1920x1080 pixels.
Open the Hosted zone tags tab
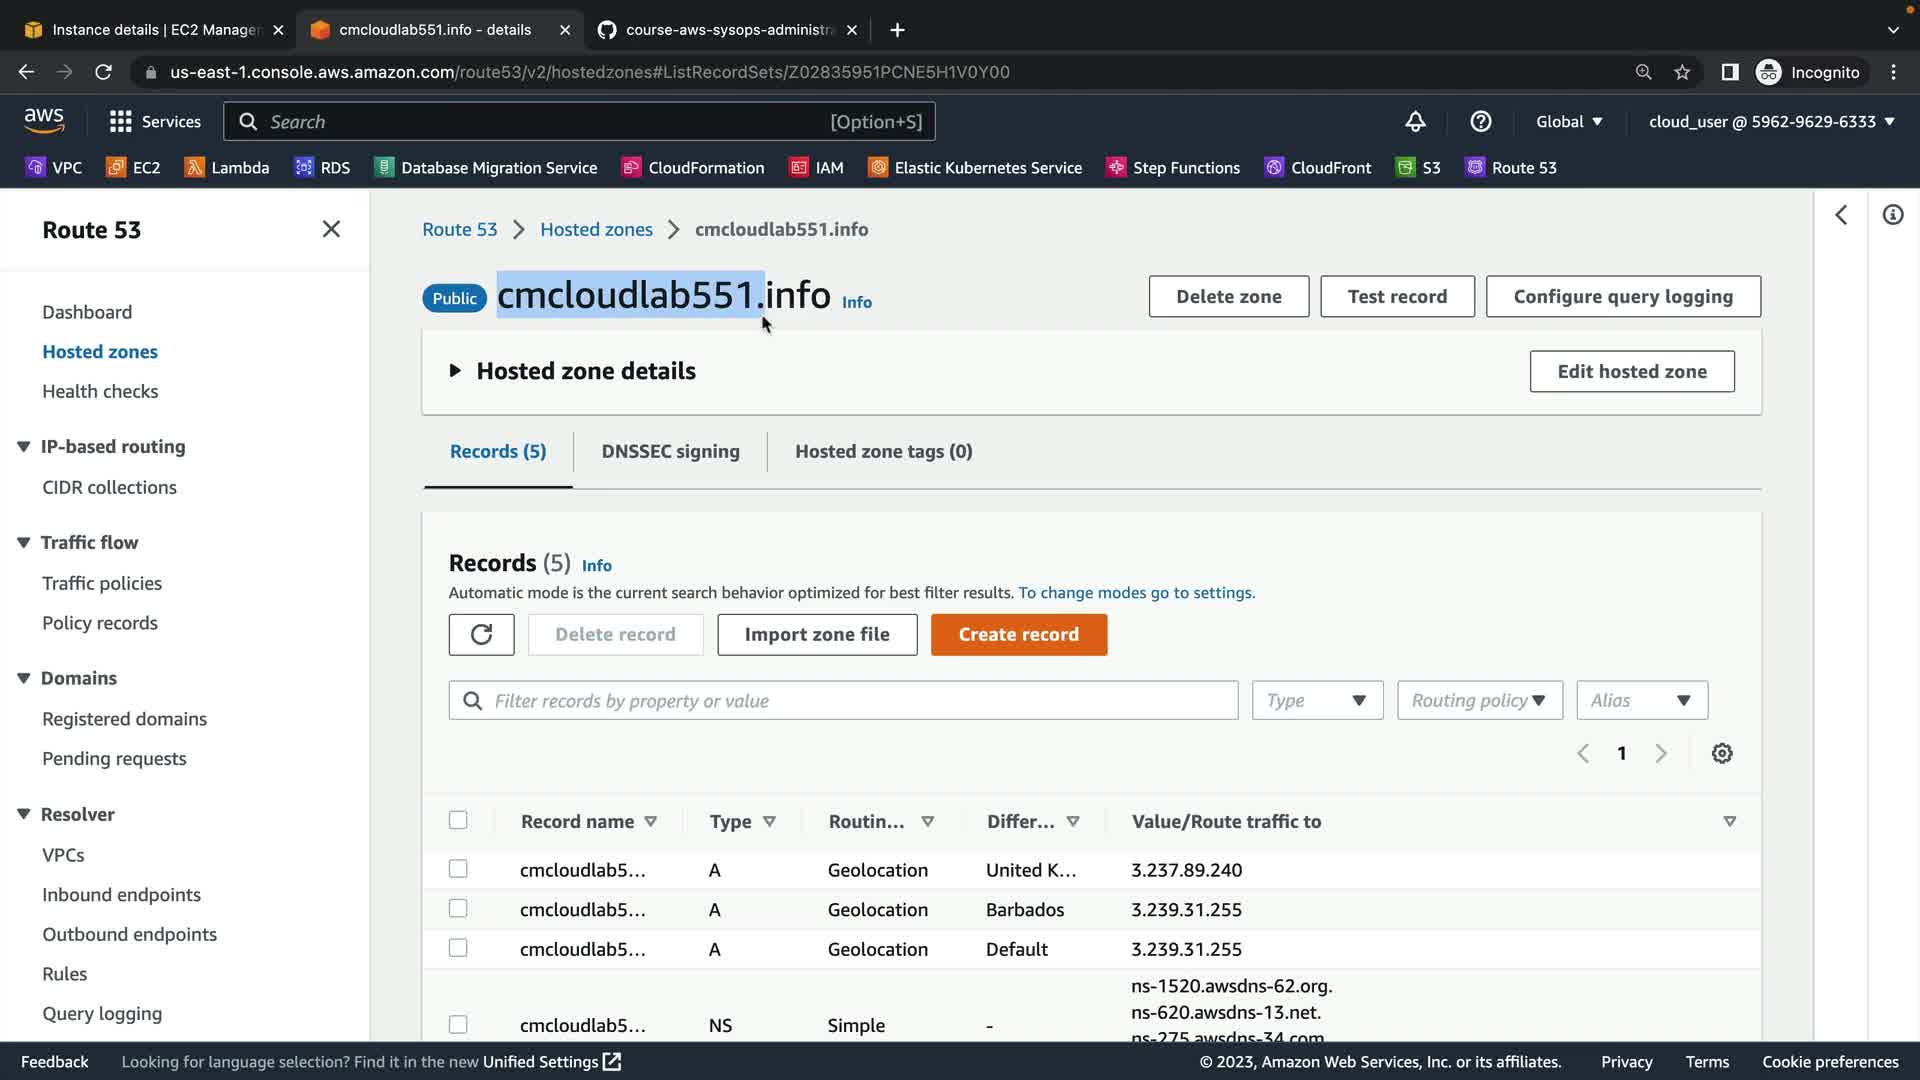883,452
